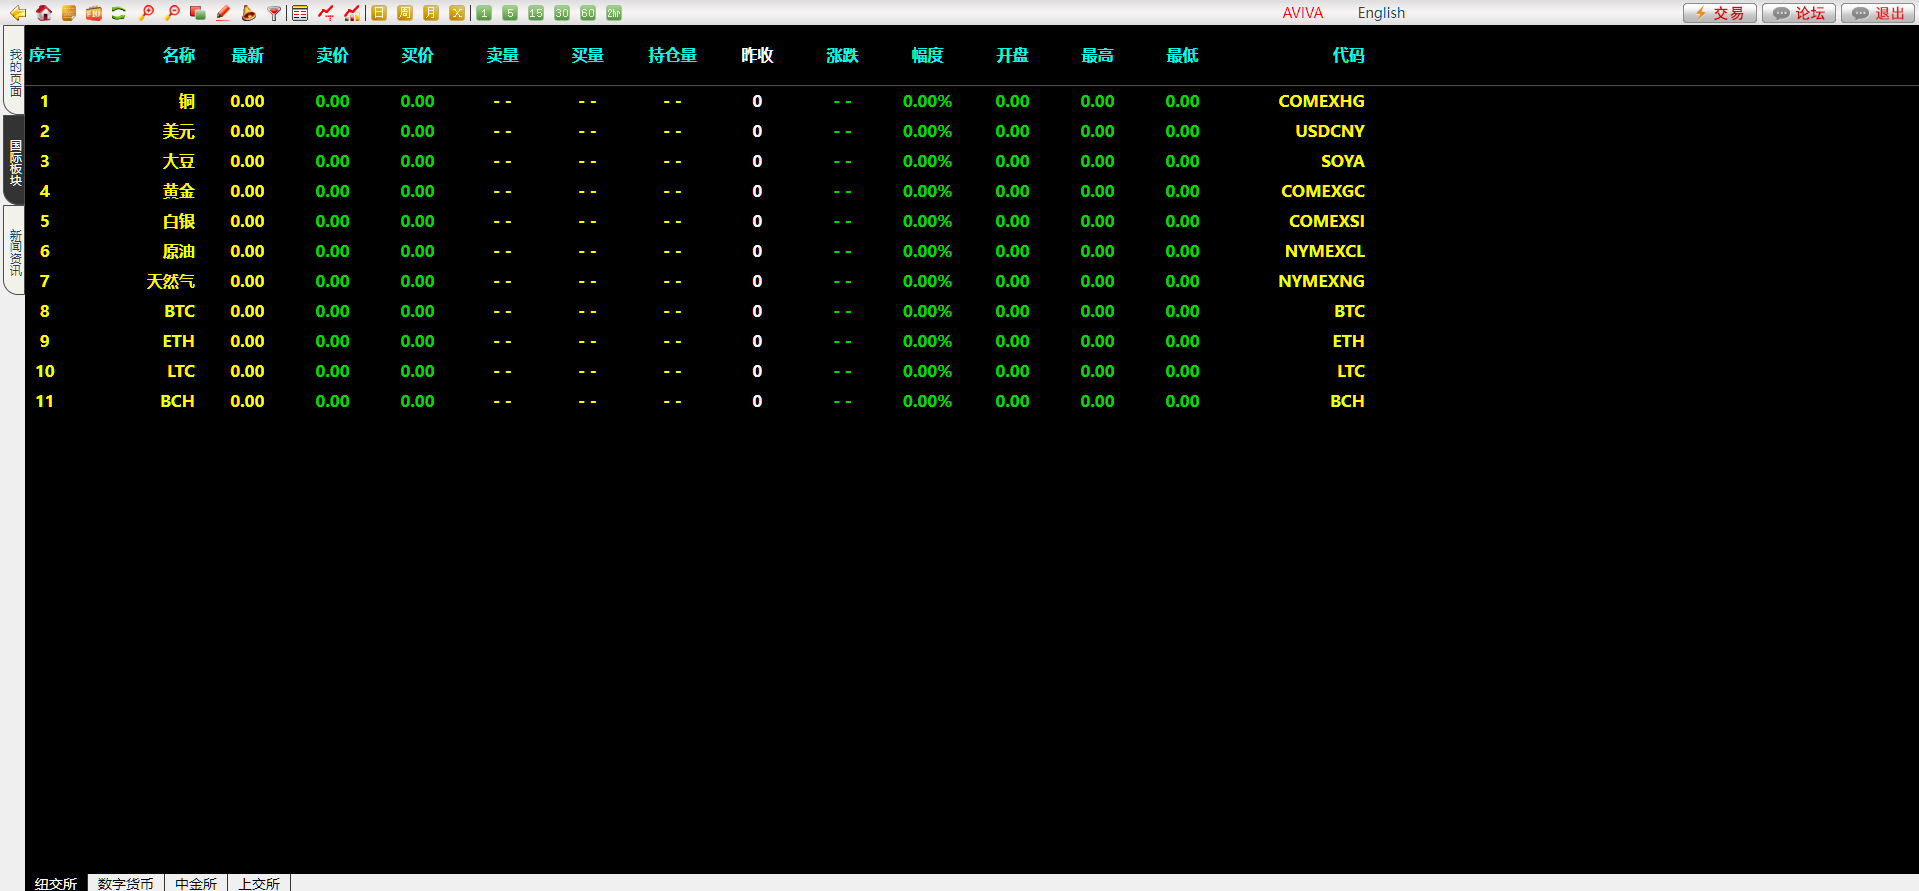The height and width of the screenshot is (891, 1919).
Task: Select the 1-minute chart button
Action: coord(484,13)
